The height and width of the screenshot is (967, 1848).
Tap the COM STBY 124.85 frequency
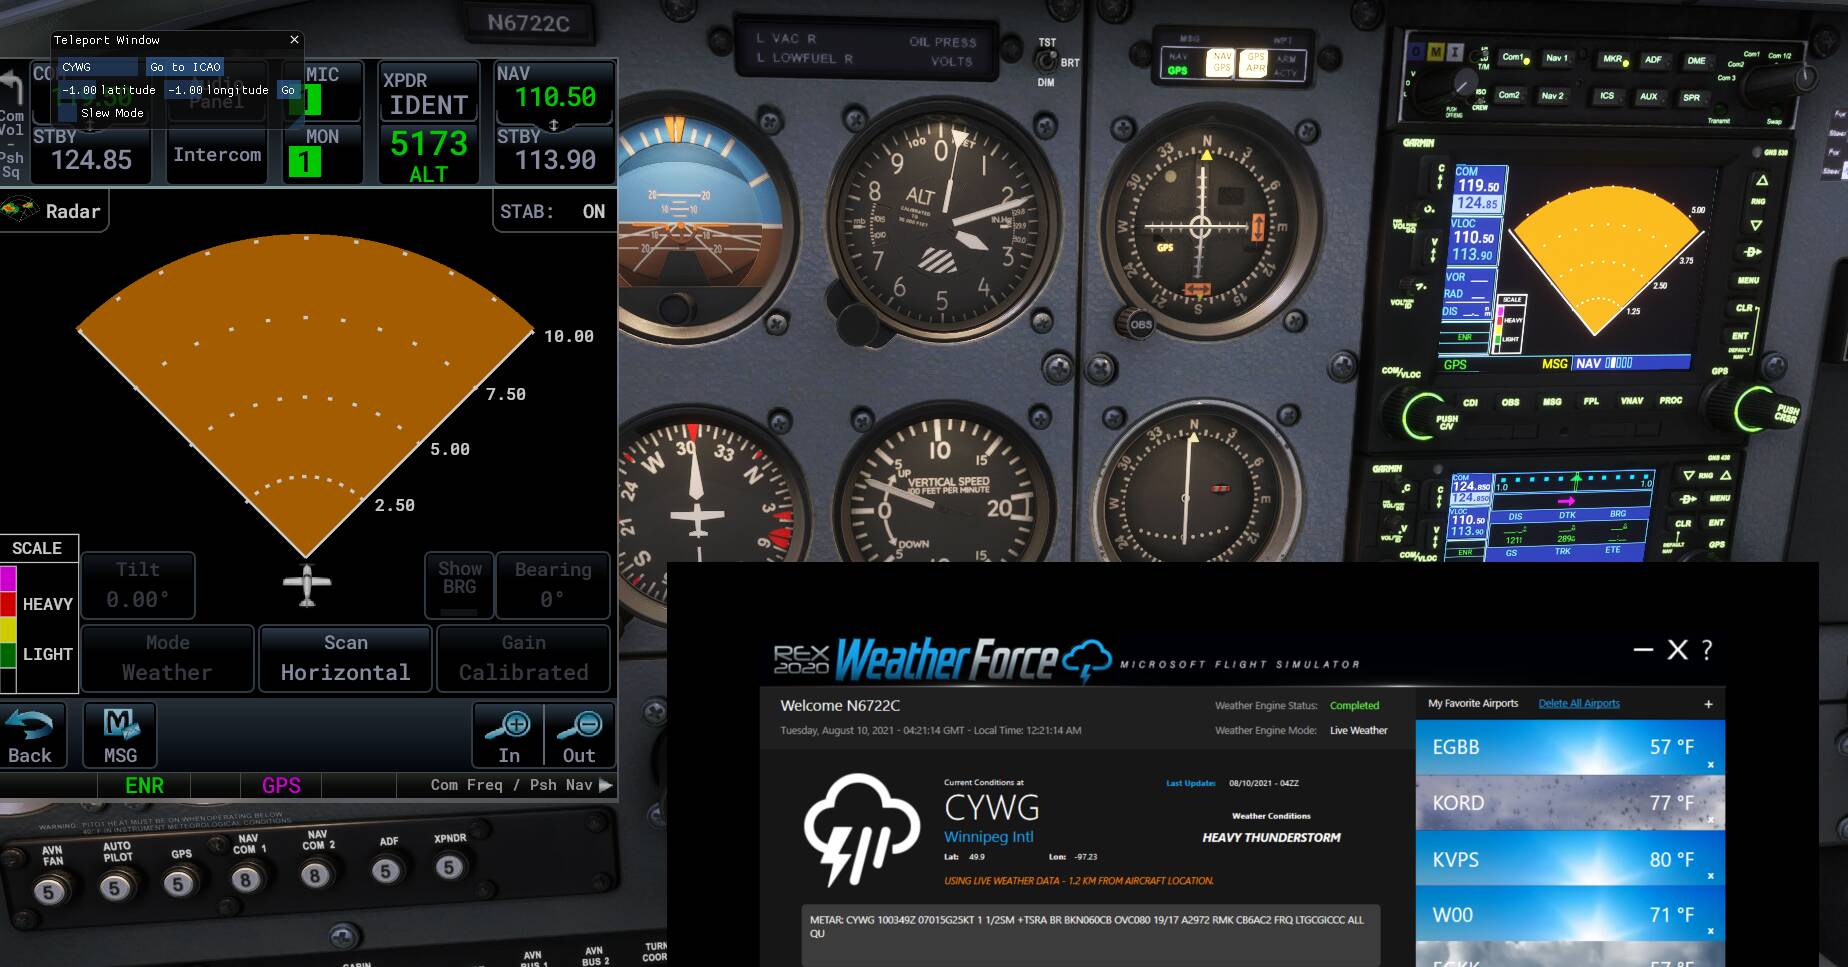point(90,155)
